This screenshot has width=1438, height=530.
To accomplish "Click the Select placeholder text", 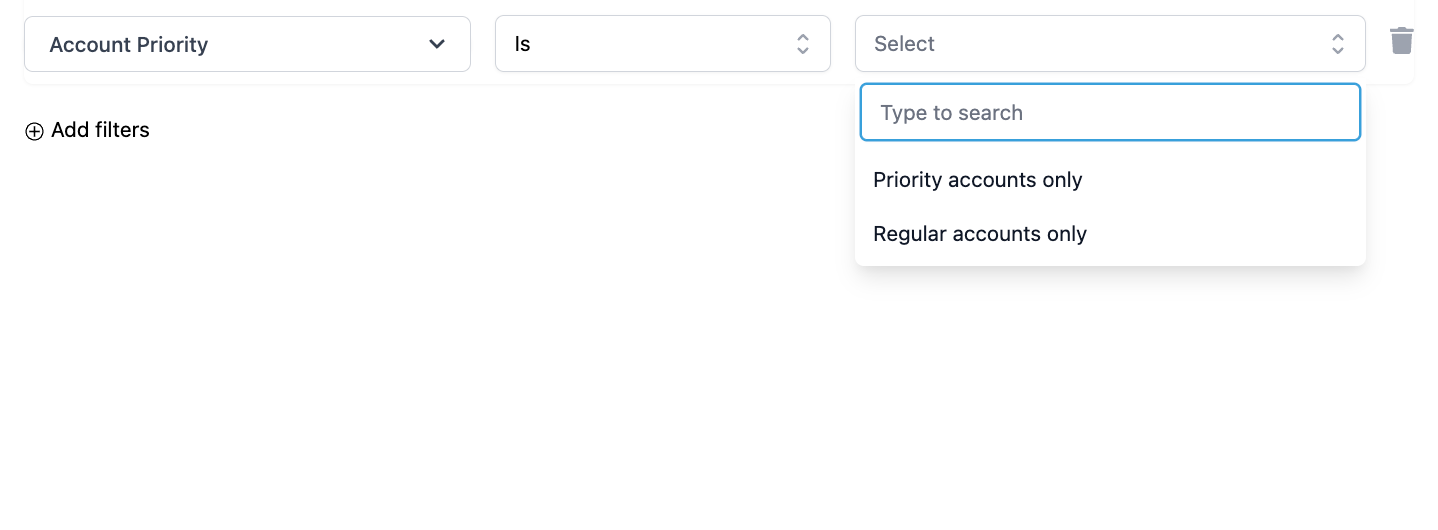I will click(x=904, y=44).
